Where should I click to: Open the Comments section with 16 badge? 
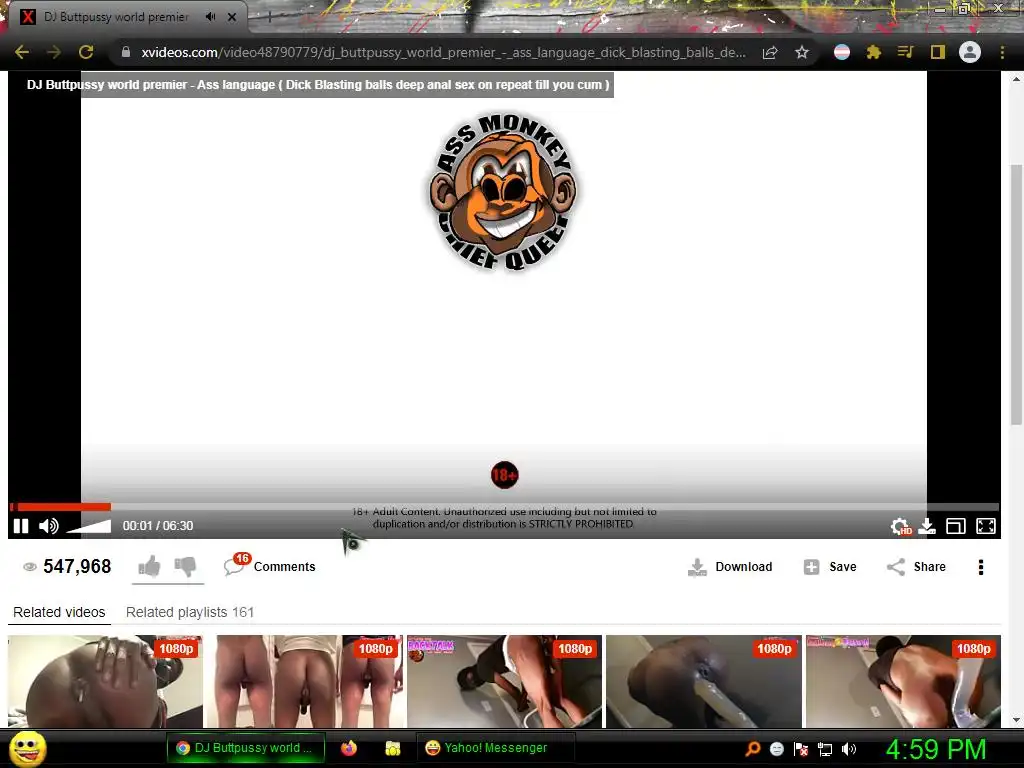tap(269, 566)
